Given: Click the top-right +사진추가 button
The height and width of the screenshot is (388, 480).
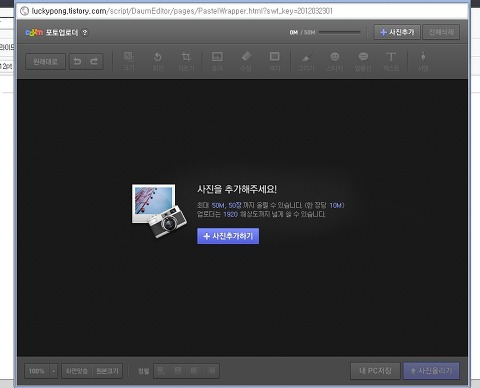Looking at the screenshot, I should (x=397, y=32).
